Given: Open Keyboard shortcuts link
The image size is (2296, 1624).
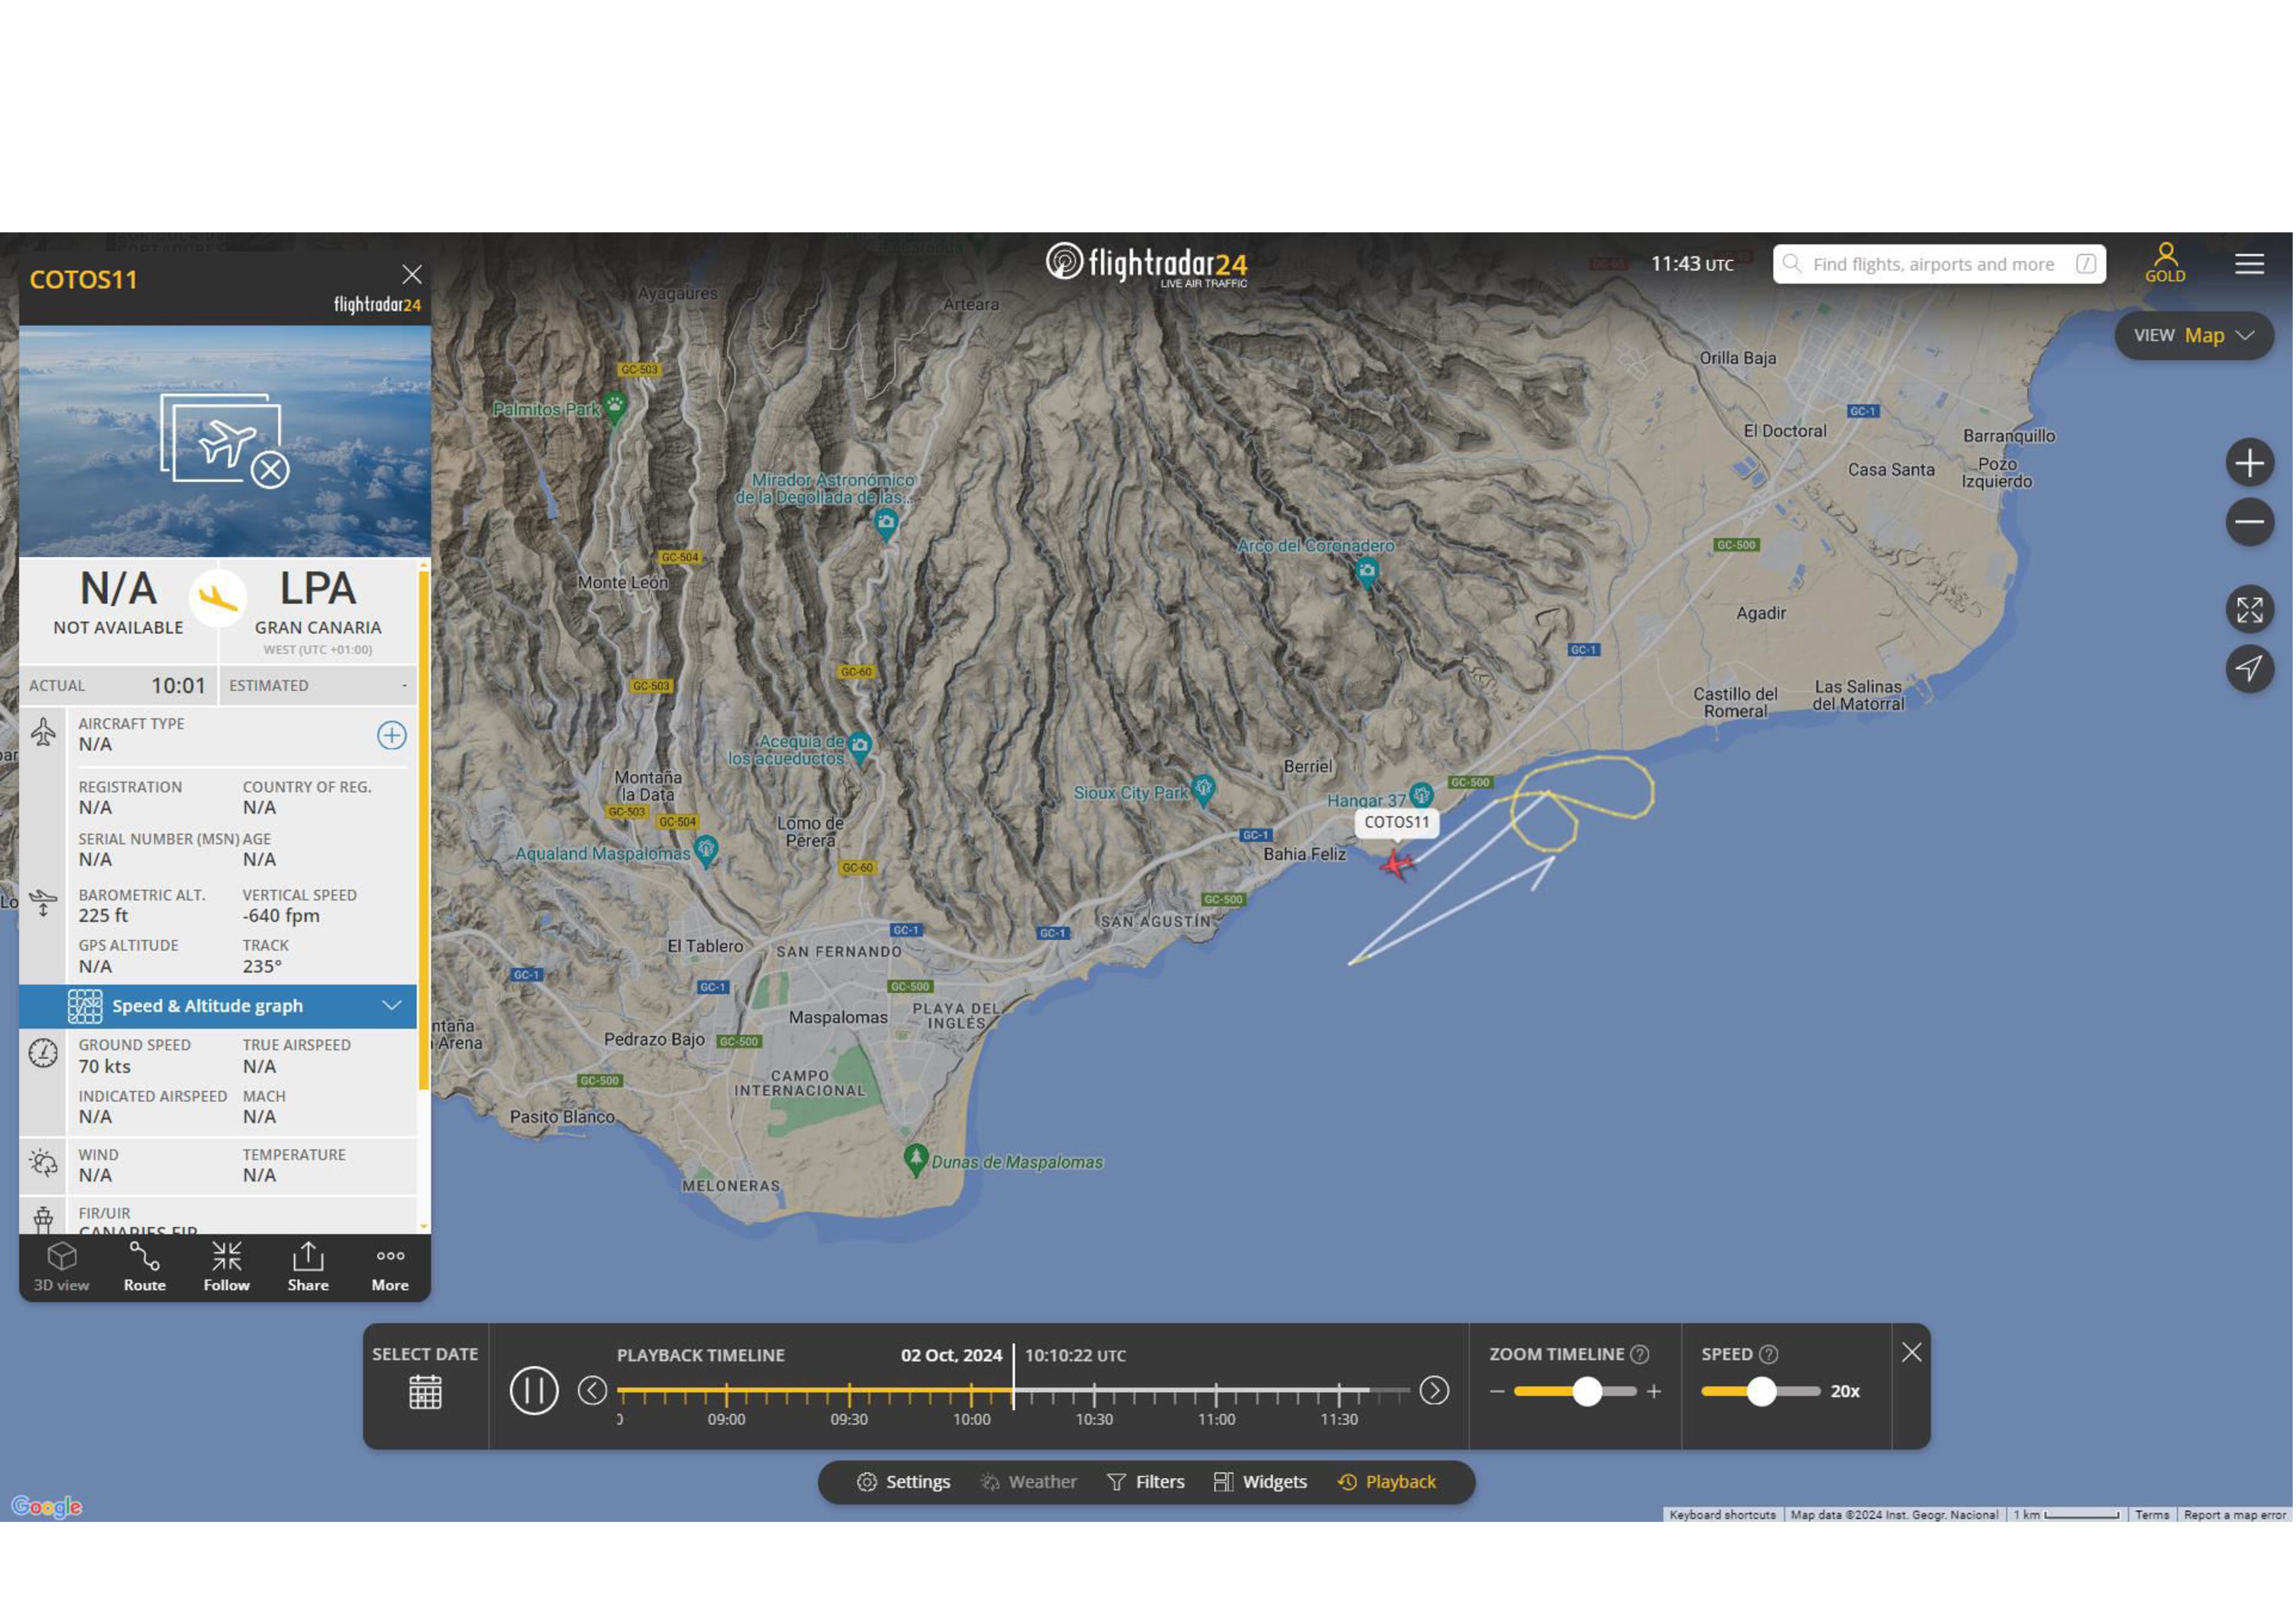Looking at the screenshot, I should [1722, 1515].
